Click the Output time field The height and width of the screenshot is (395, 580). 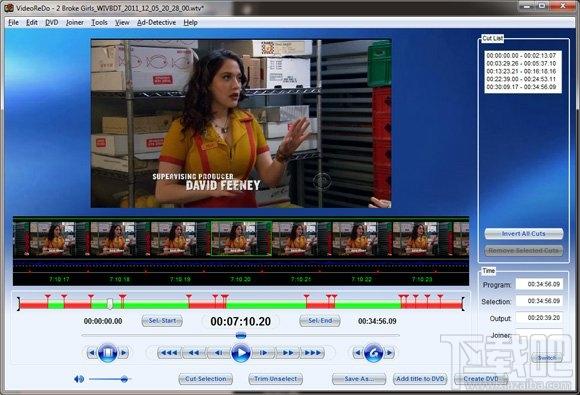point(540,318)
